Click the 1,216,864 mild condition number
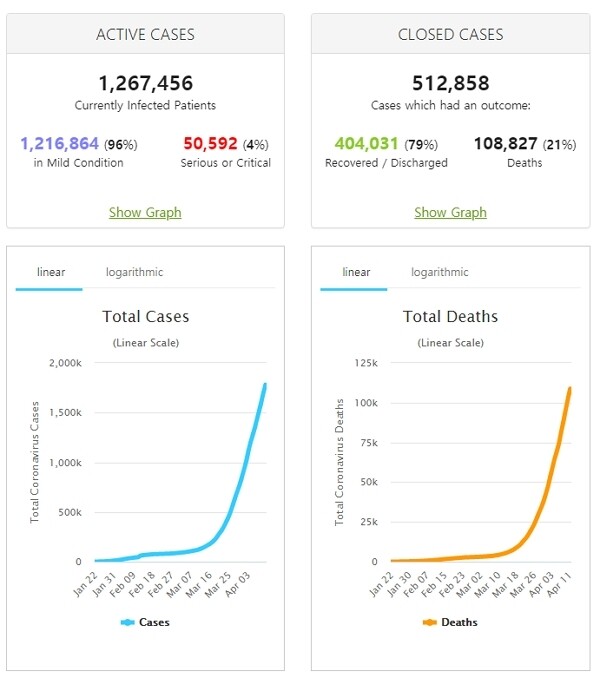 click(x=58, y=144)
